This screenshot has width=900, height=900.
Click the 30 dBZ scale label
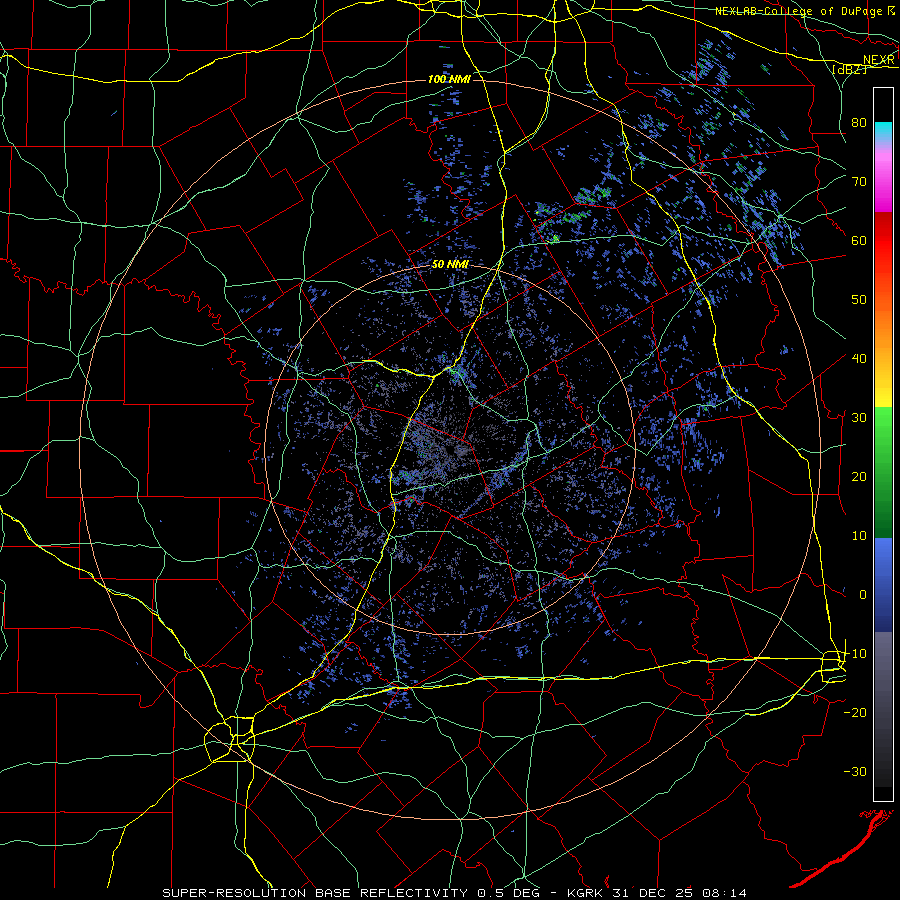tap(859, 417)
